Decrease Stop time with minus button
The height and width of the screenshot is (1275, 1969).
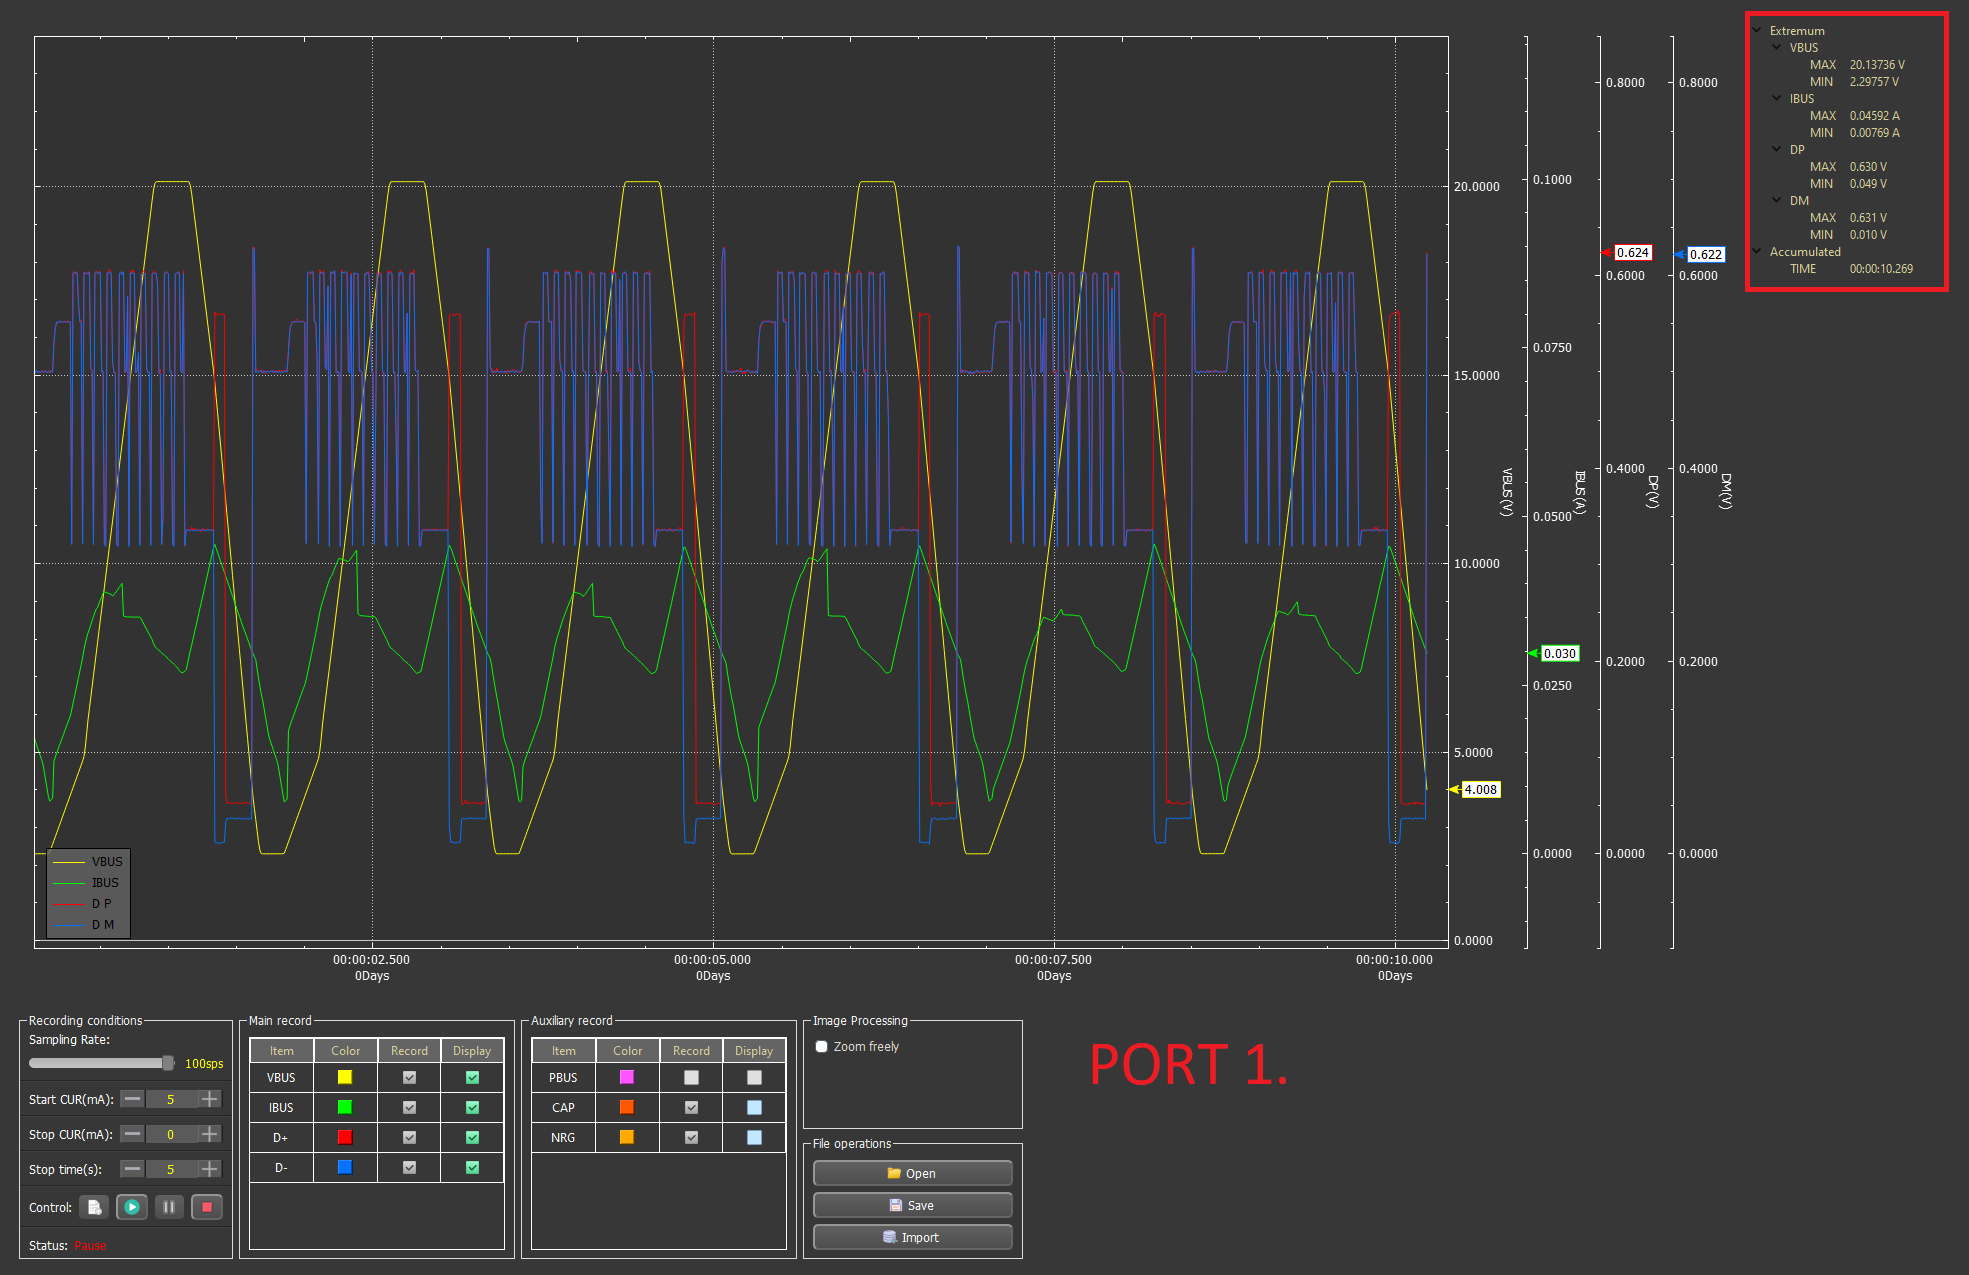point(132,1169)
